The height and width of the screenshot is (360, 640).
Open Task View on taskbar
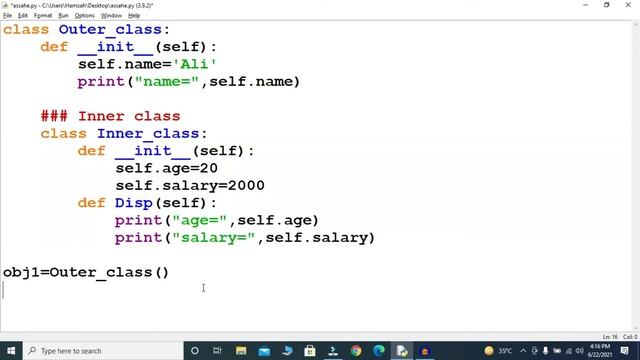click(217, 351)
